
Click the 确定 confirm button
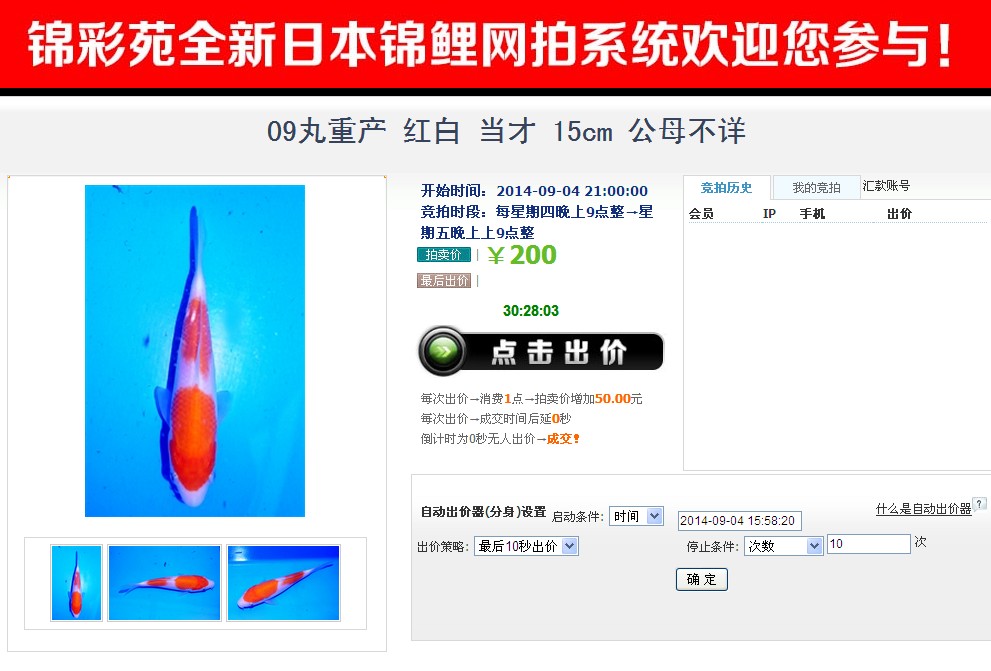pos(702,579)
